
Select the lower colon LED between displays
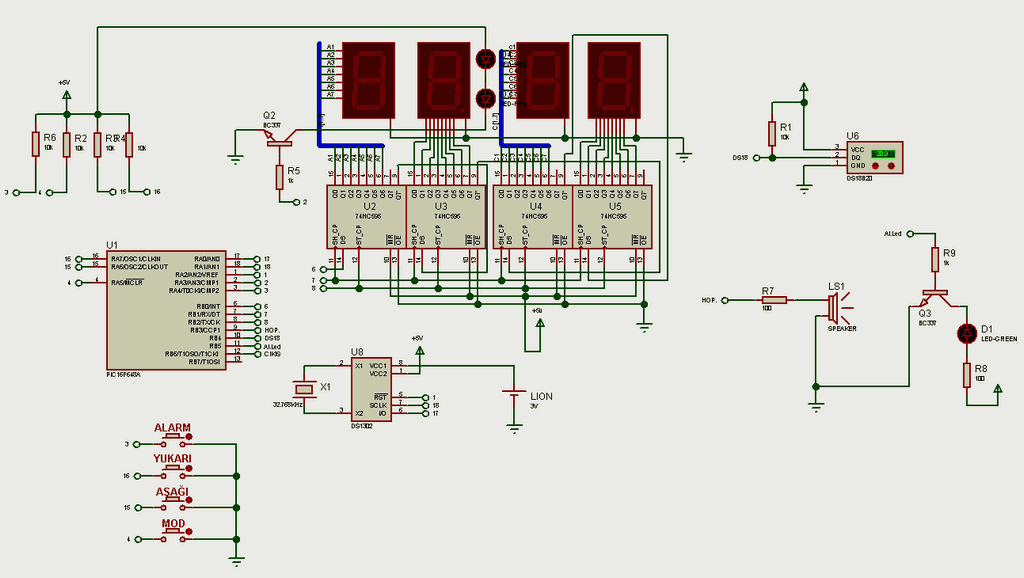pyautogui.click(x=486, y=99)
